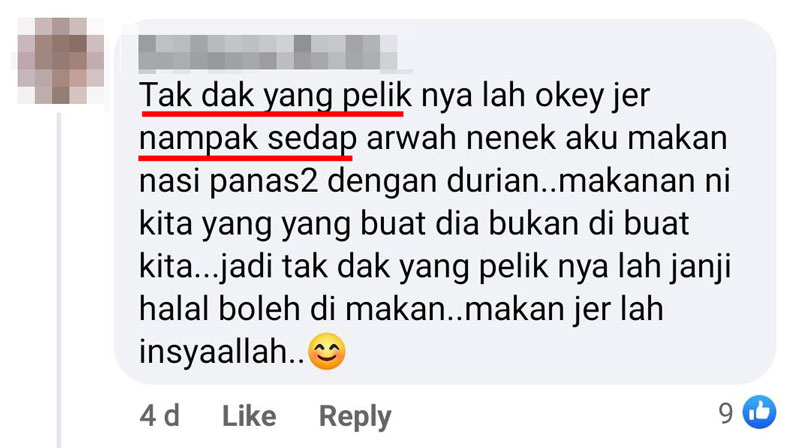Image resolution: width=800 pixels, height=448 pixels.
Task: Click the blue thumbs-up reaction icon
Action: [759, 412]
